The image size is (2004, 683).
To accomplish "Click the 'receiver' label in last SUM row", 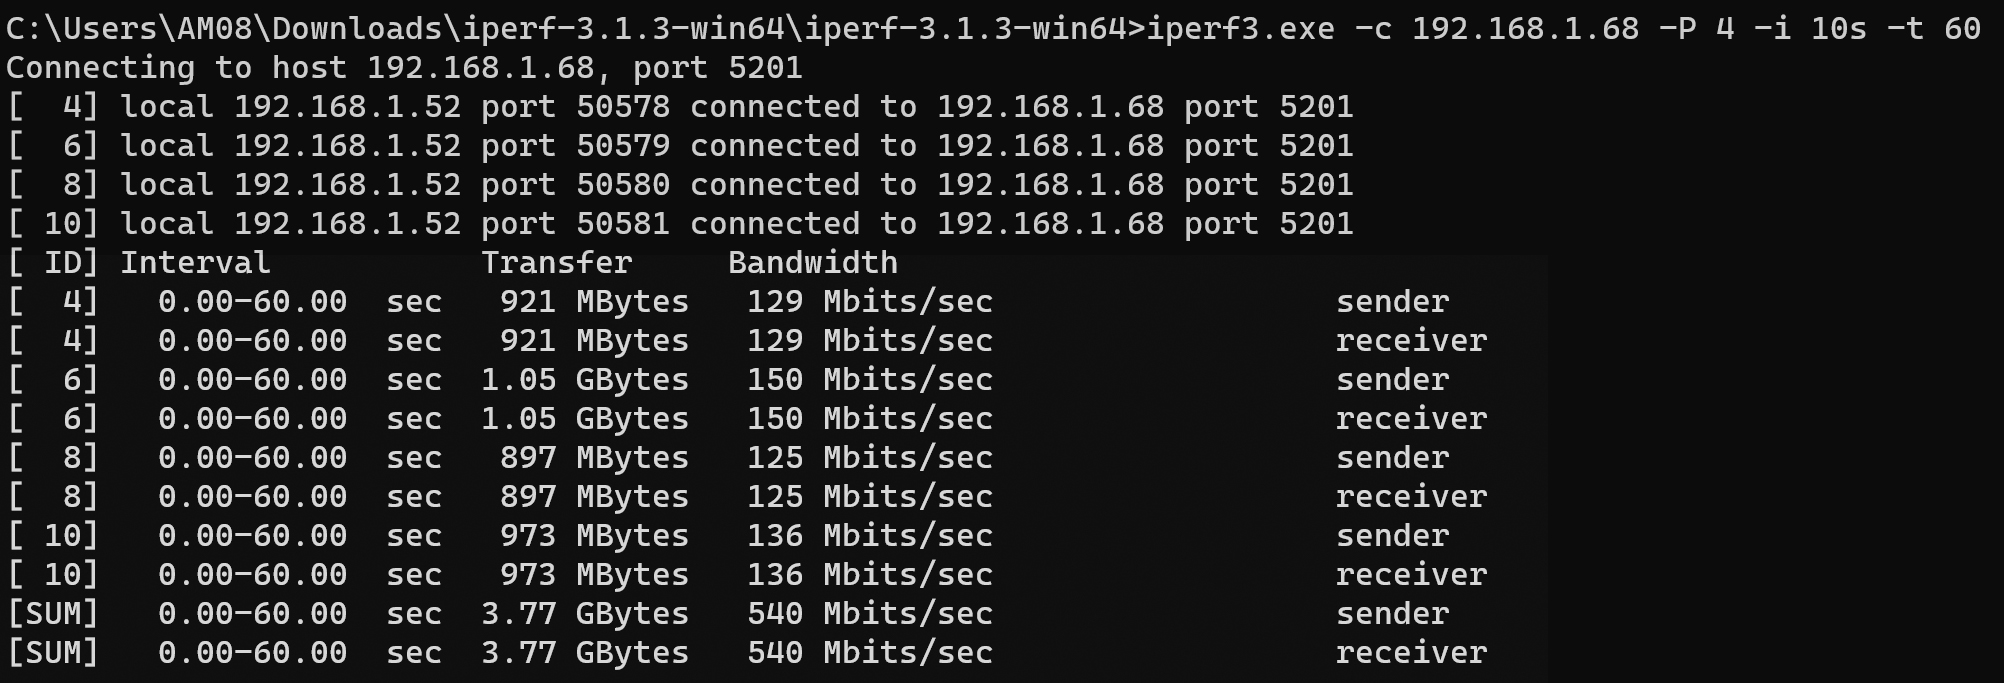I will point(1411,653).
